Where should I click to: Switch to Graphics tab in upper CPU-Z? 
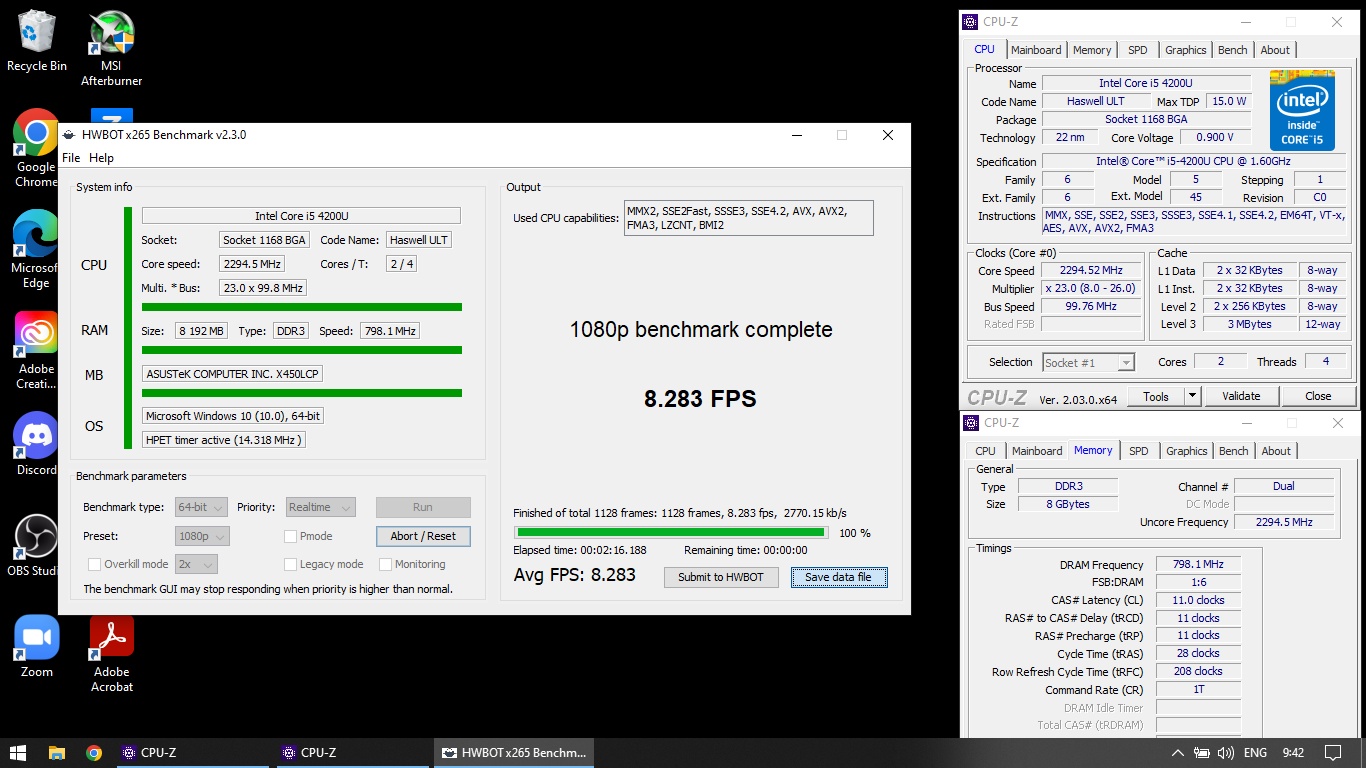(x=1186, y=50)
